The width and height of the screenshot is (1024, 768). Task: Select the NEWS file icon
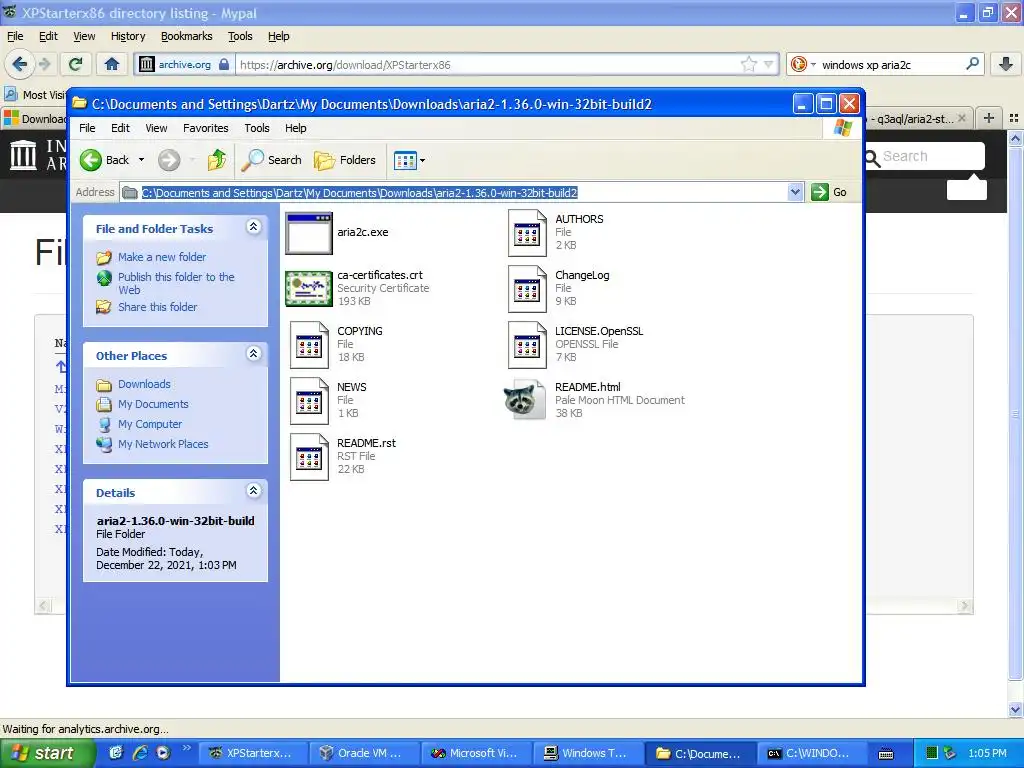tap(309, 401)
